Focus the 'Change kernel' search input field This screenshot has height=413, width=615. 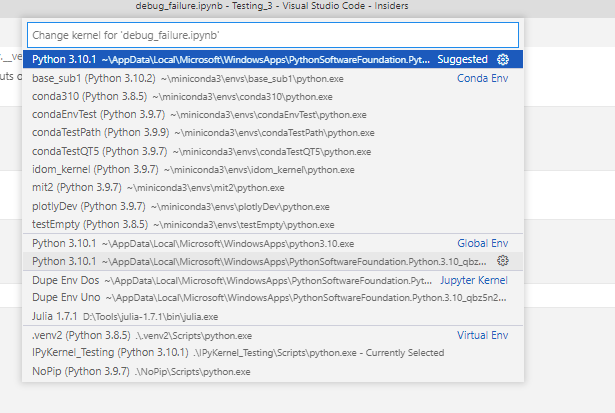[273, 35]
